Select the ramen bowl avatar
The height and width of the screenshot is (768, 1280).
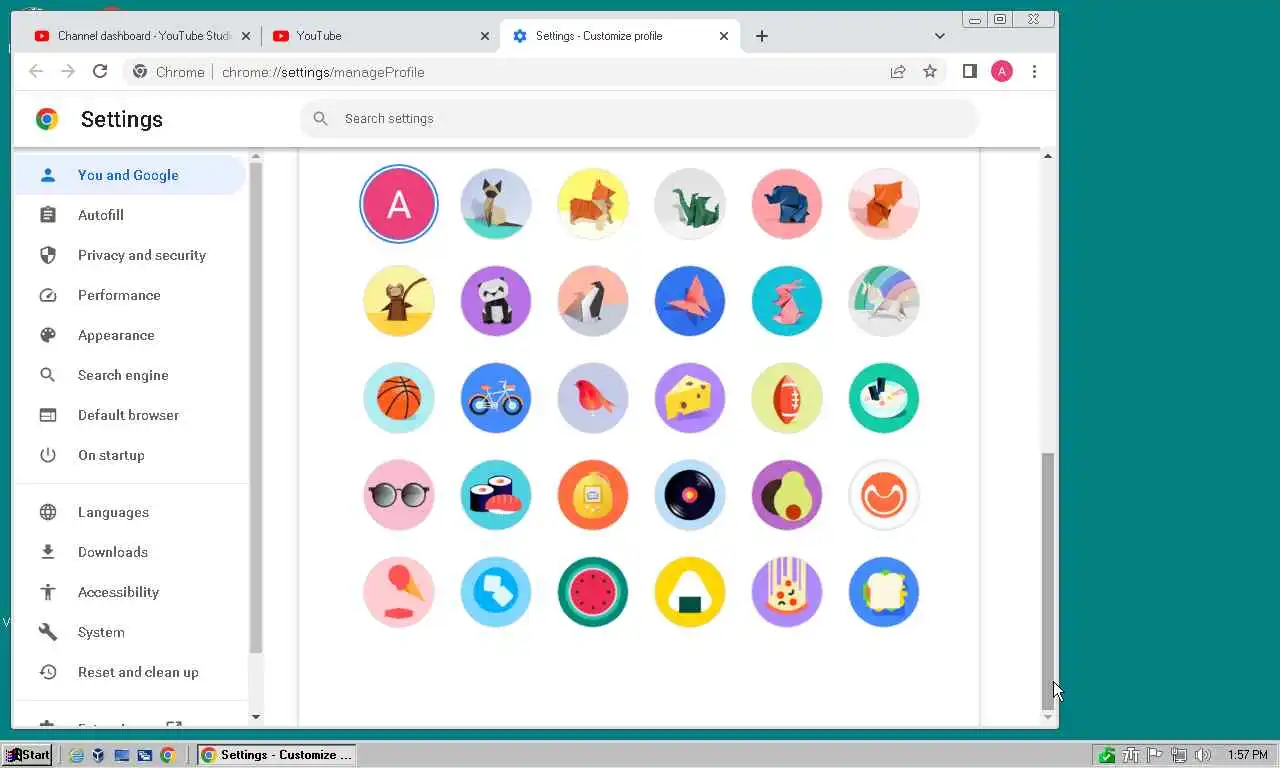point(884,398)
